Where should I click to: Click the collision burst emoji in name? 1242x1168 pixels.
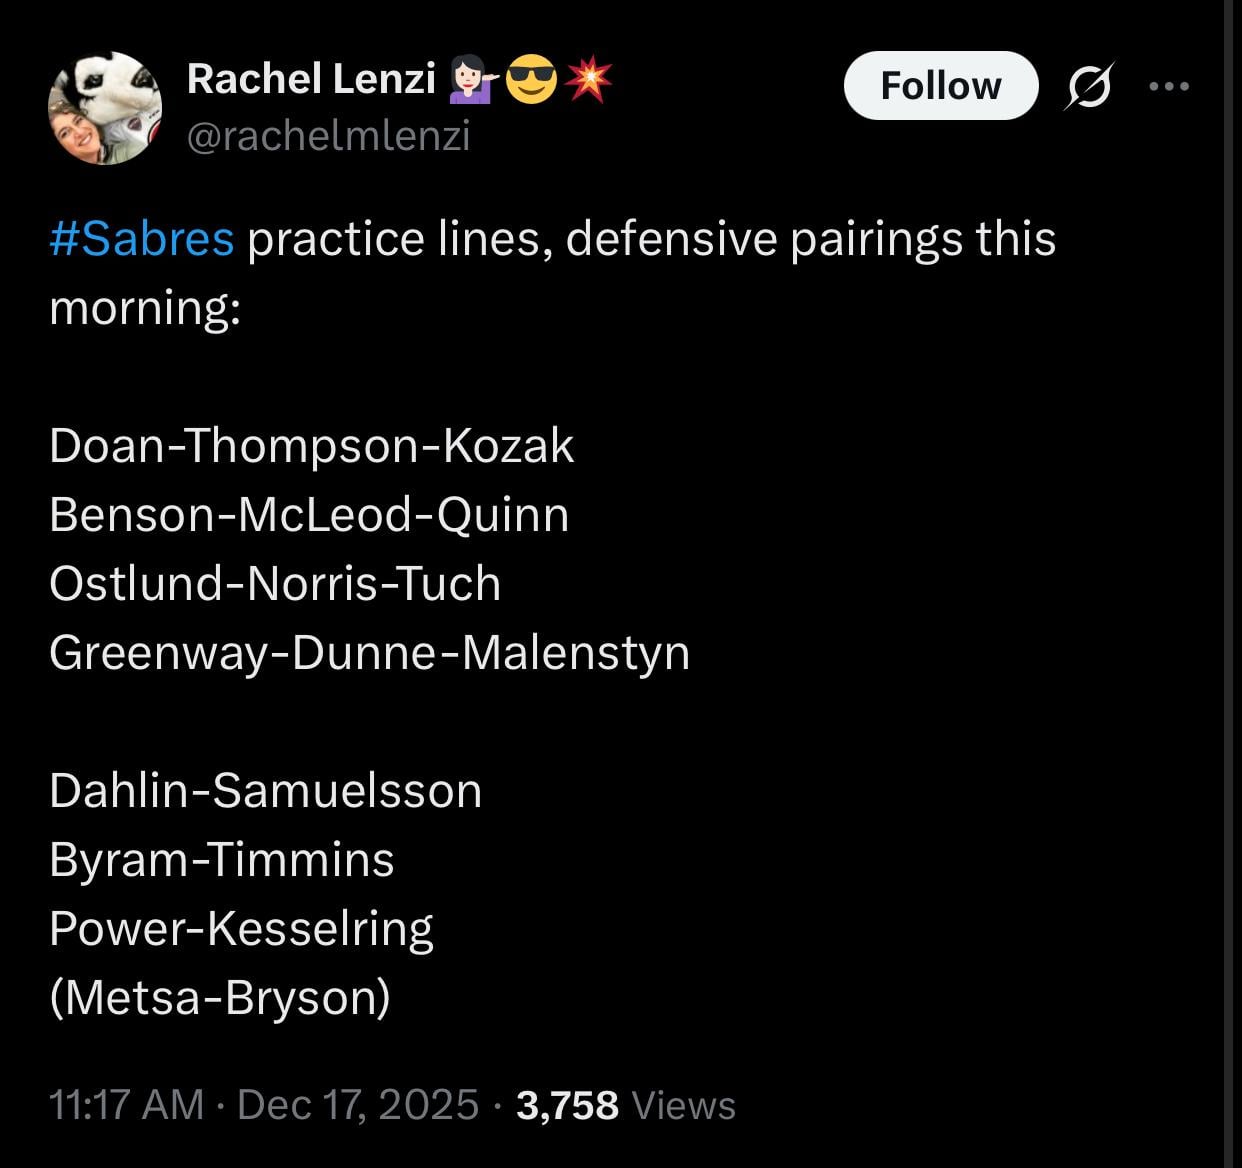click(x=588, y=80)
